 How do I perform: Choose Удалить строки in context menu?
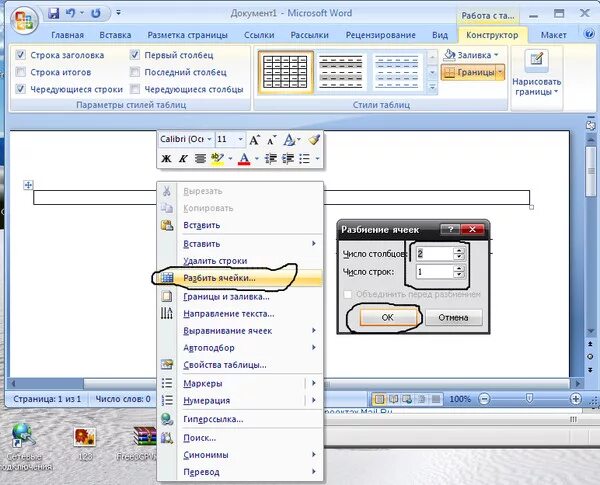(240, 261)
